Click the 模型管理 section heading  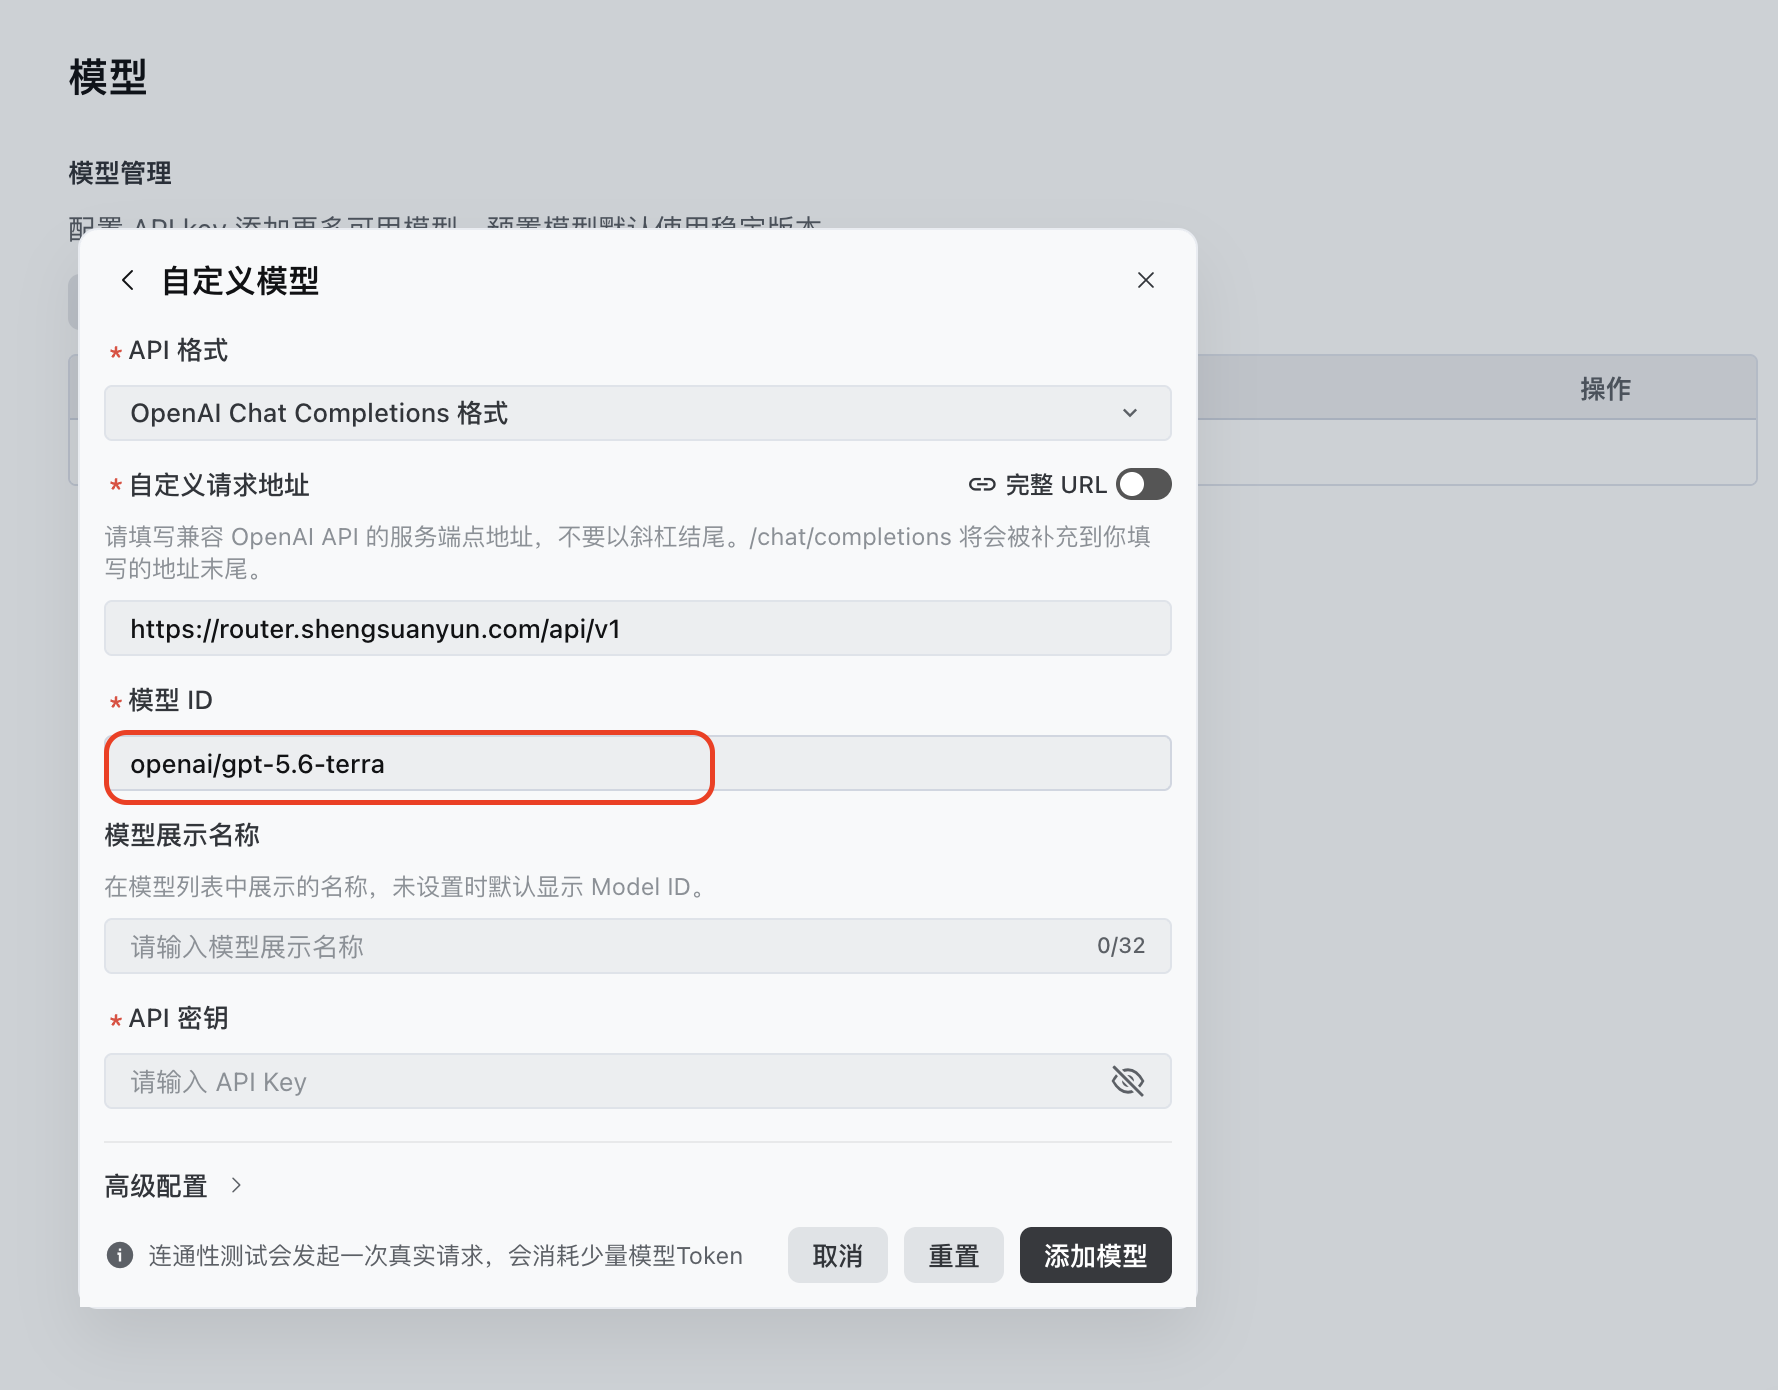pos(120,173)
